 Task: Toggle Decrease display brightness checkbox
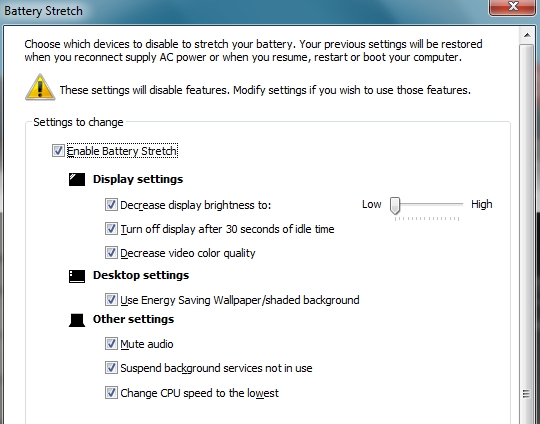pyautogui.click(x=111, y=205)
